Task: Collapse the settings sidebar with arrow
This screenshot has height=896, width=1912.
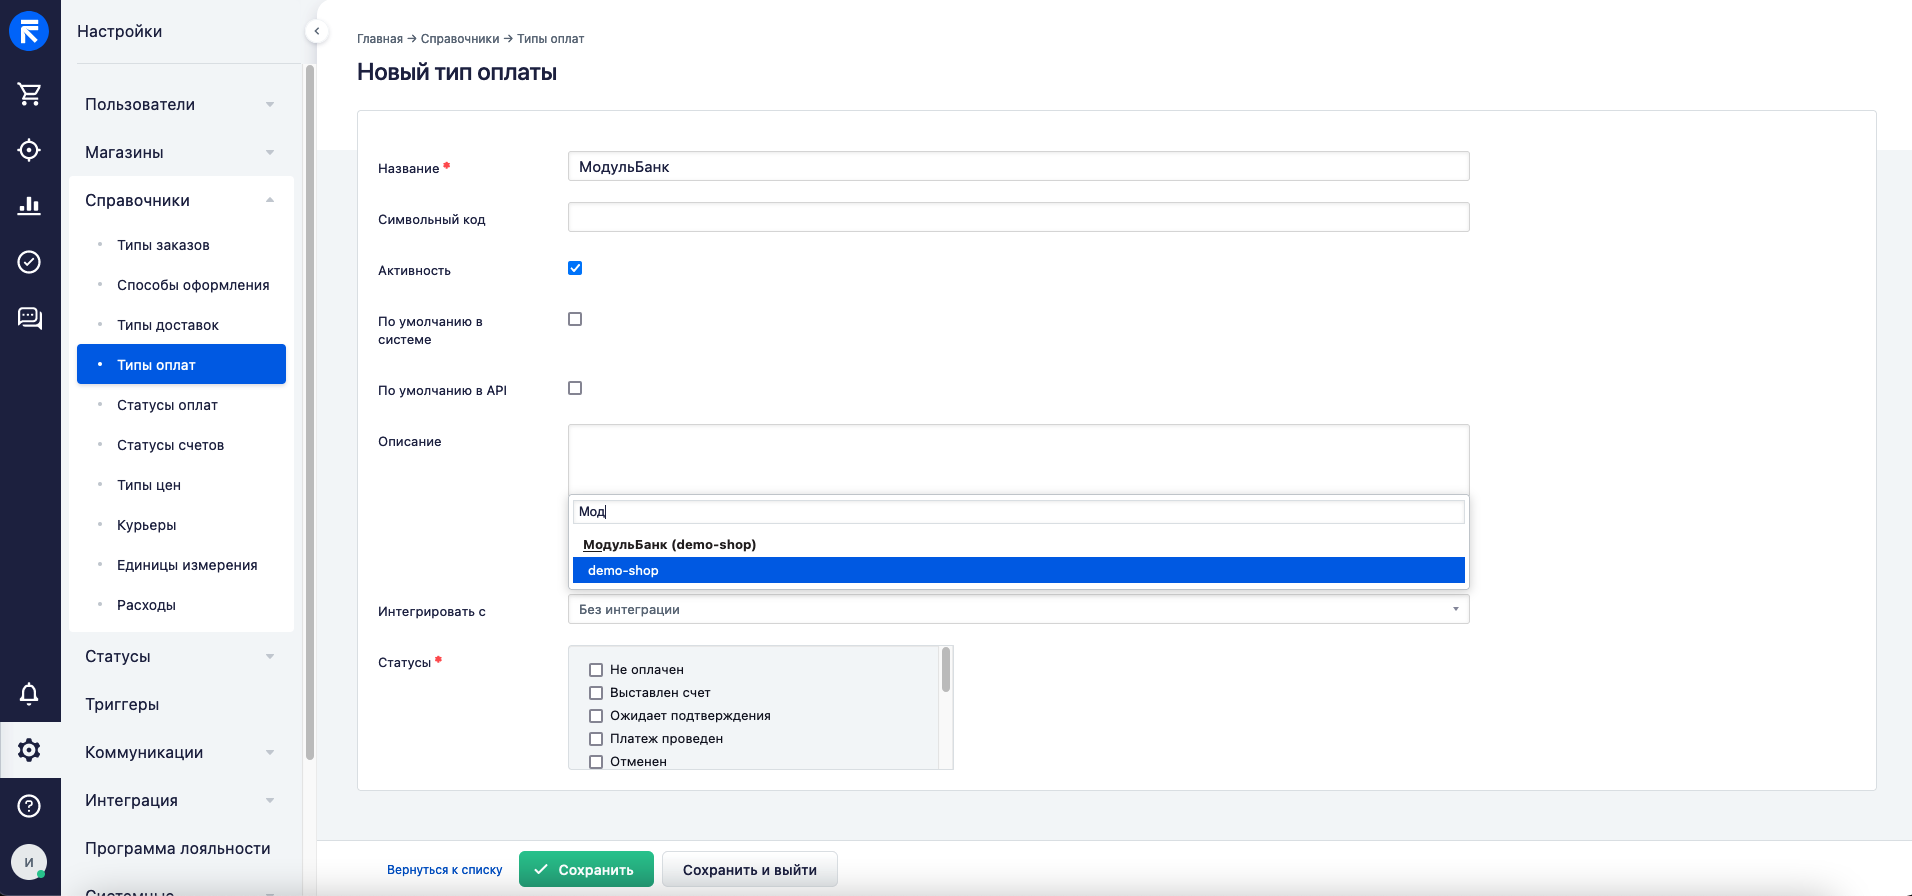Action: click(x=316, y=31)
